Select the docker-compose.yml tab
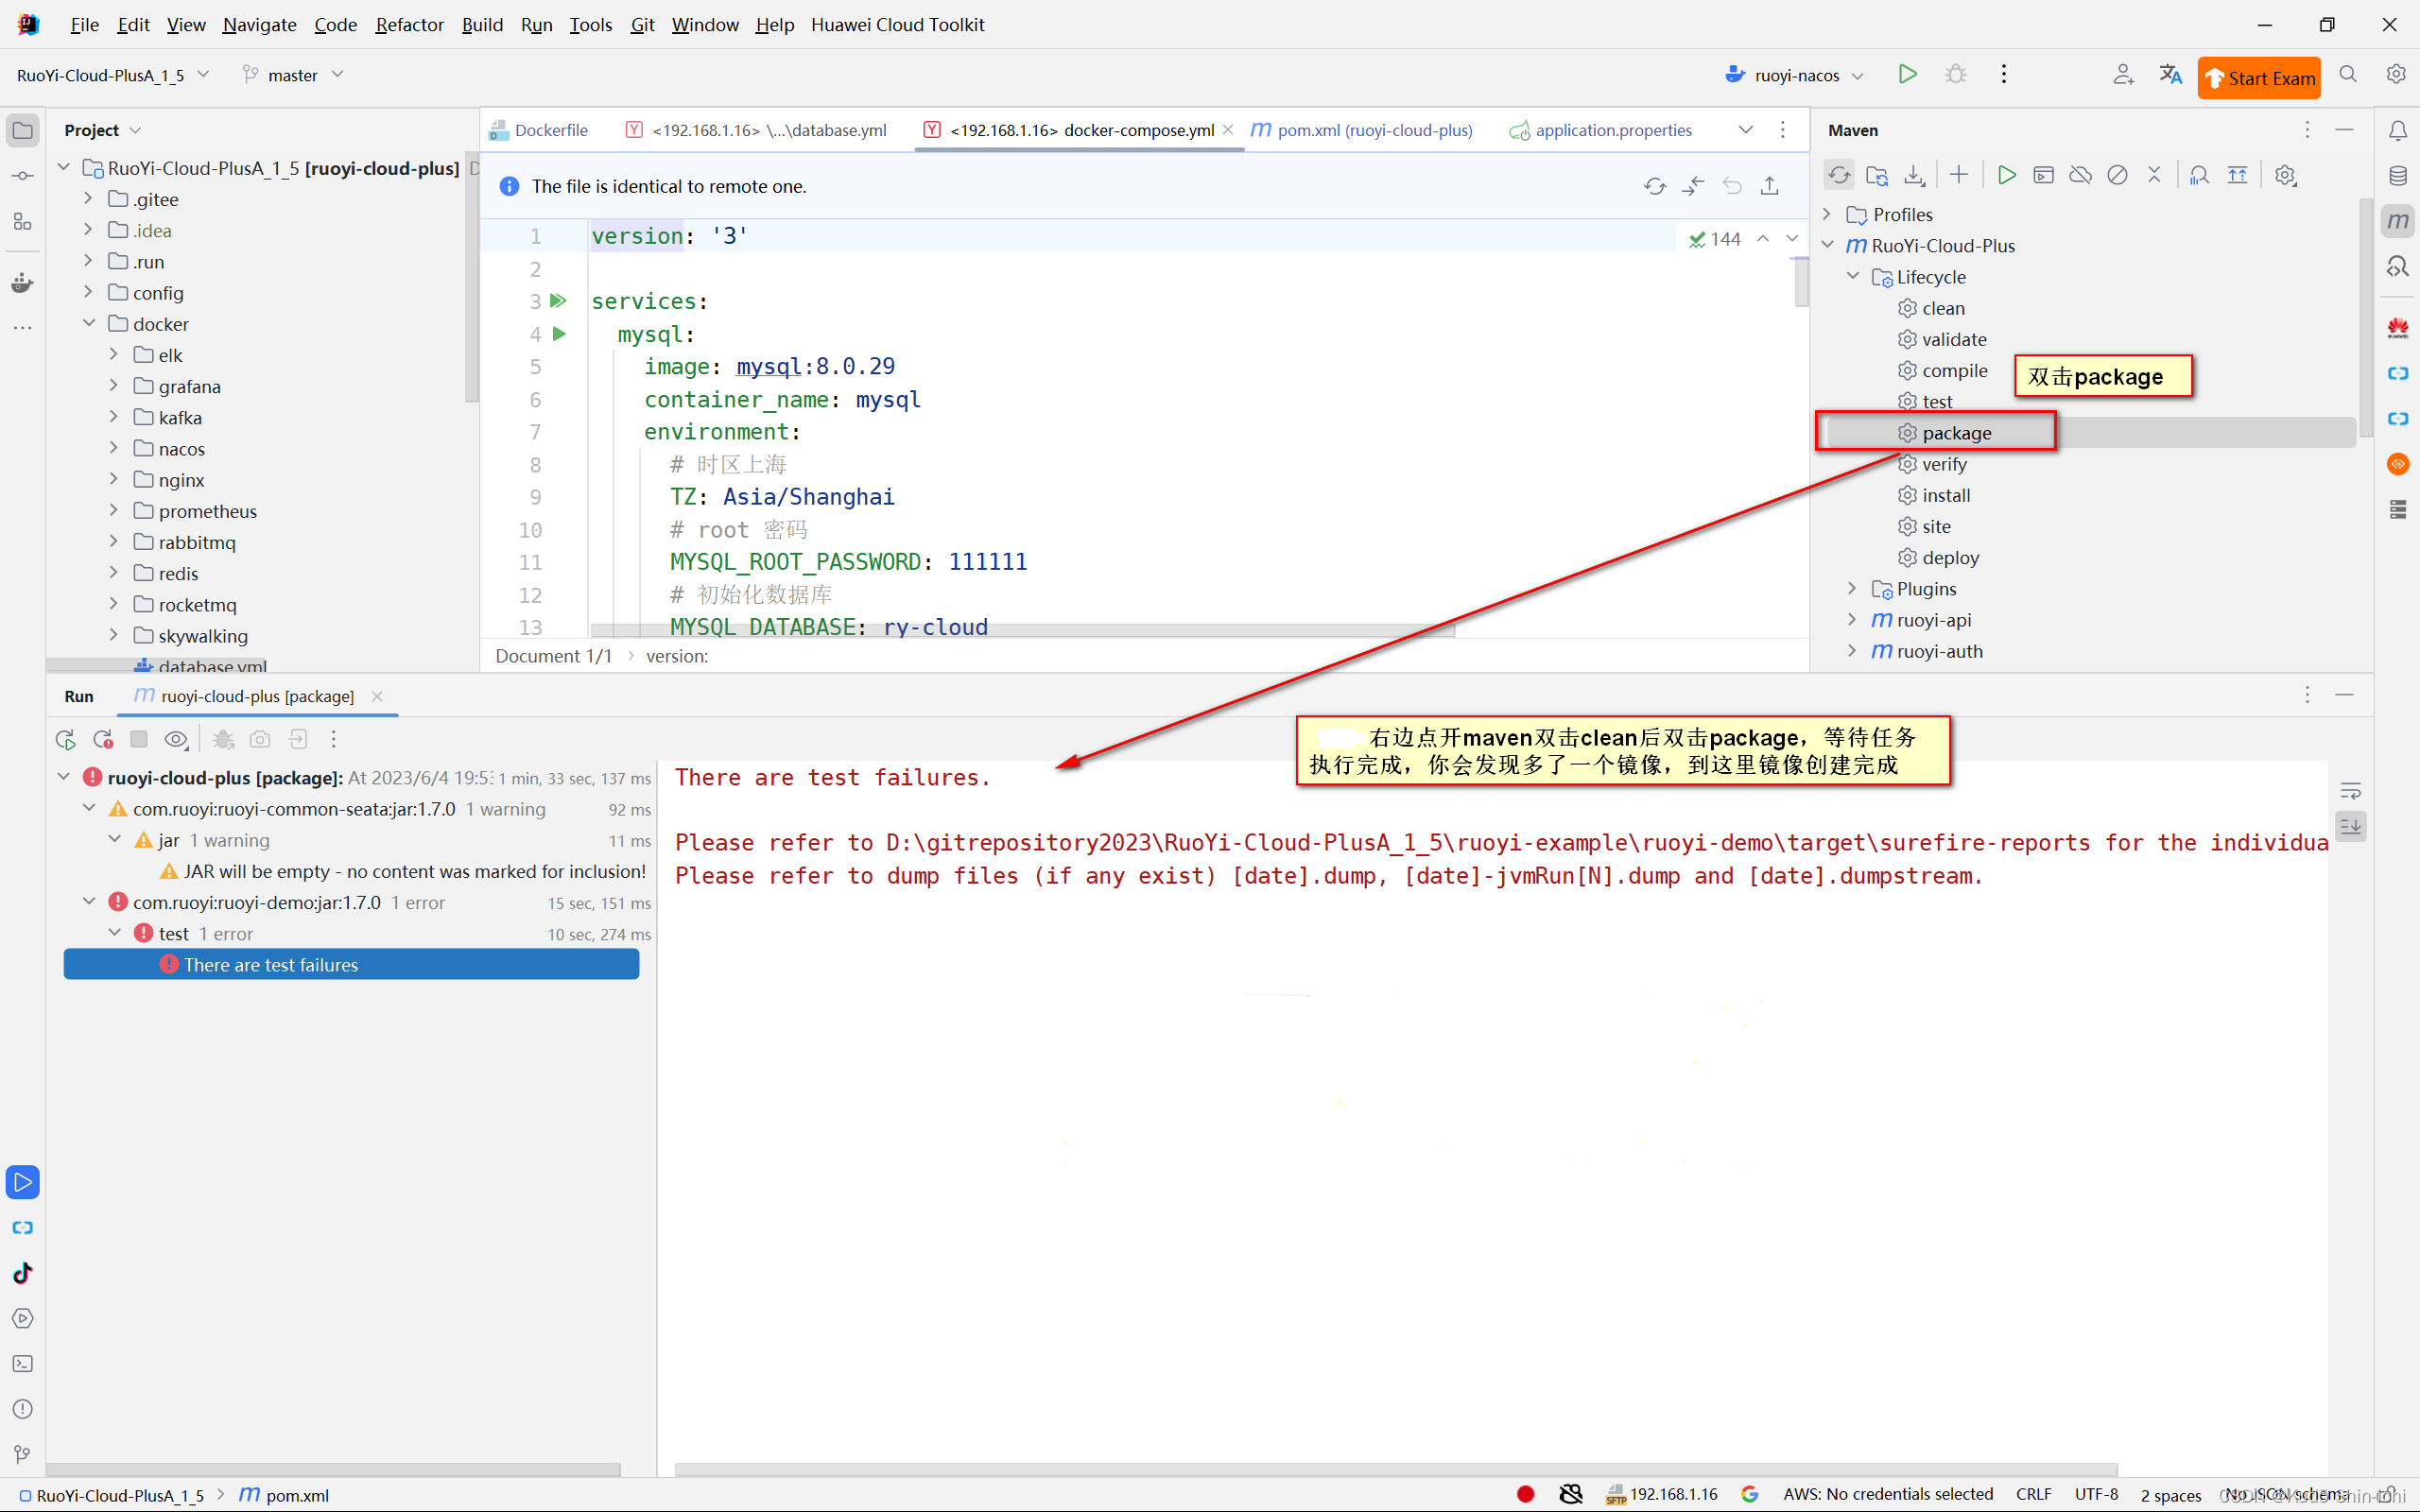The width and height of the screenshot is (2420, 1512). coord(1080,129)
